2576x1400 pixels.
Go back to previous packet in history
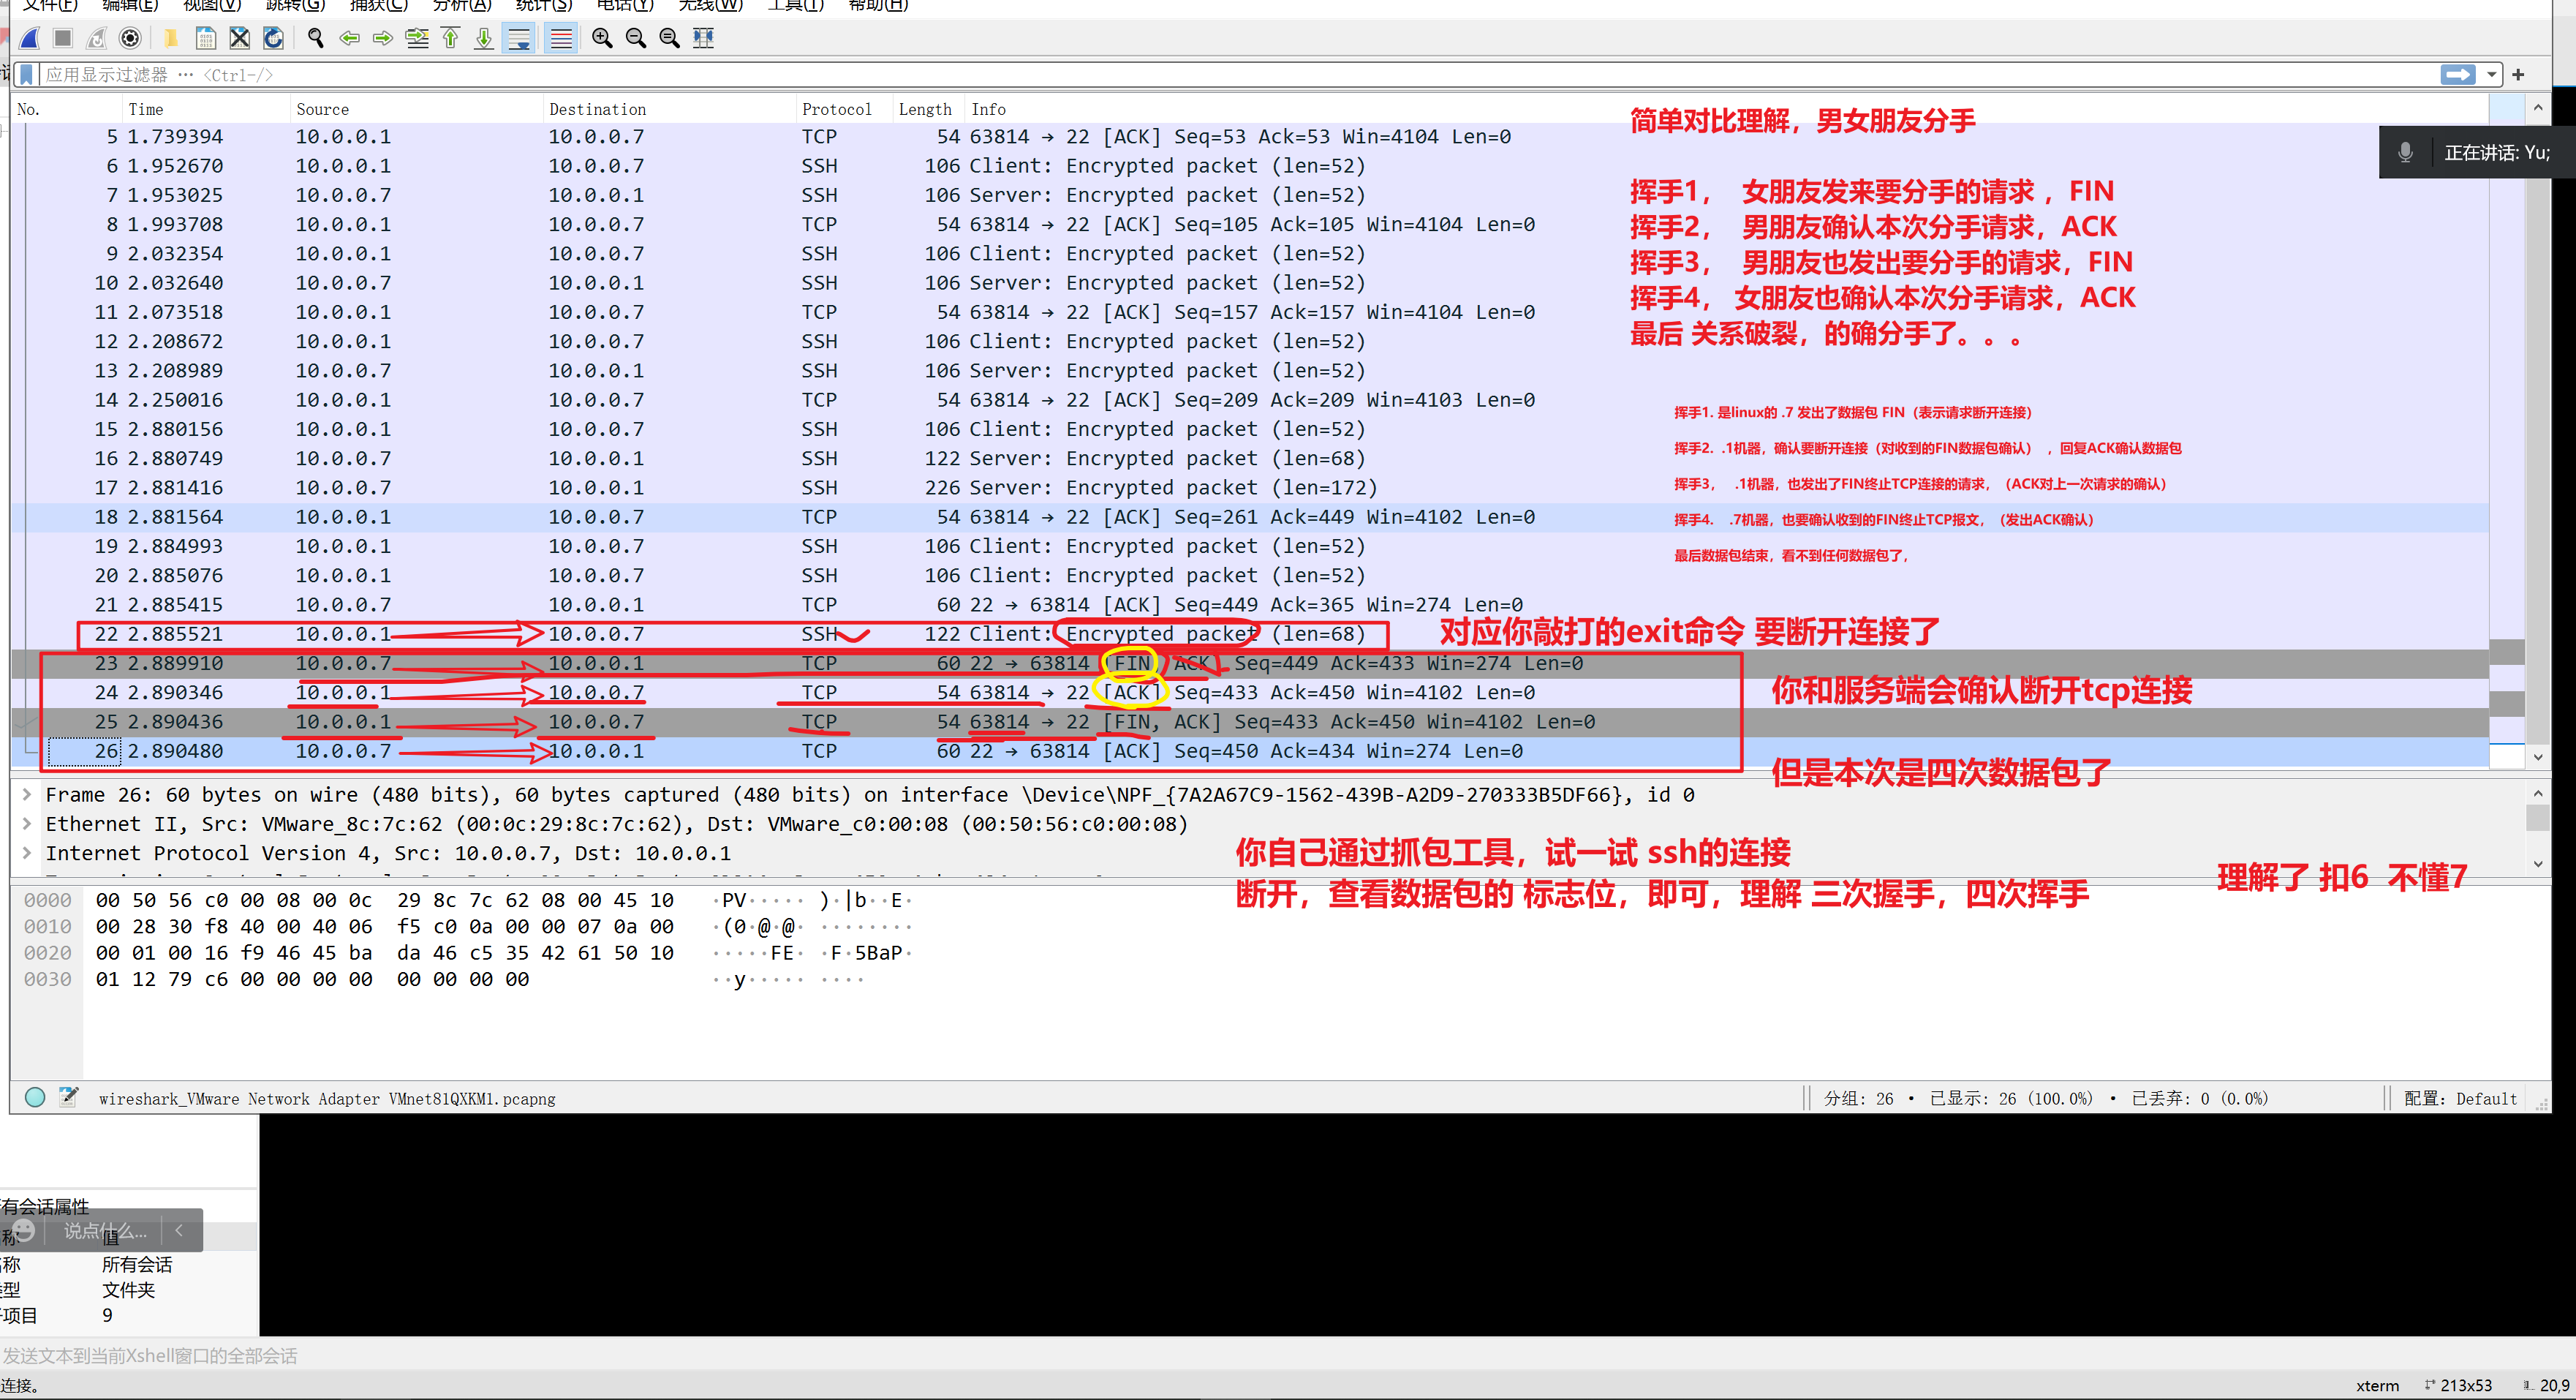[349, 38]
